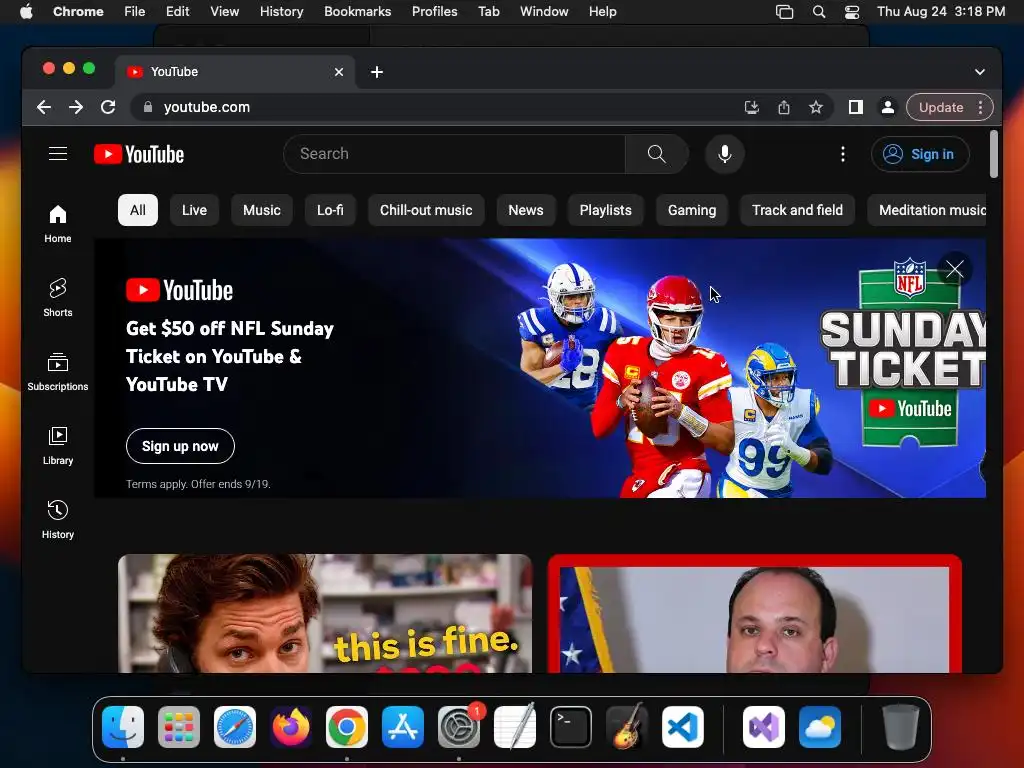Open the red-bordered video thumbnail
This screenshot has height=768, width=1024.
coord(754,613)
